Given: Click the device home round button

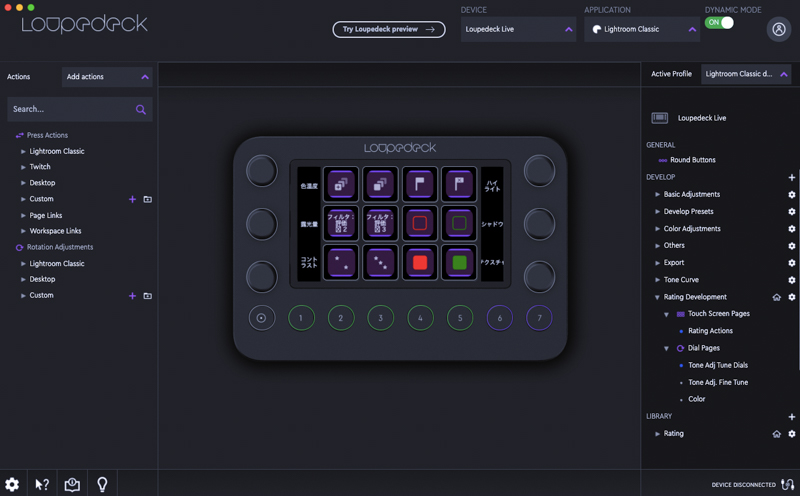Looking at the screenshot, I should [x=262, y=318].
